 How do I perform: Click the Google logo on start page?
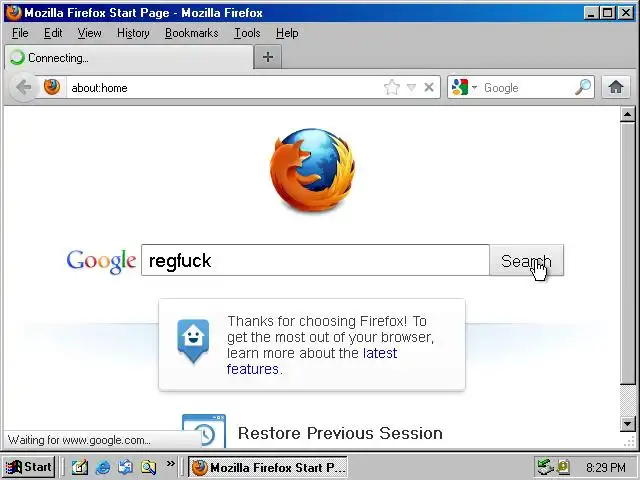[x=101, y=261]
